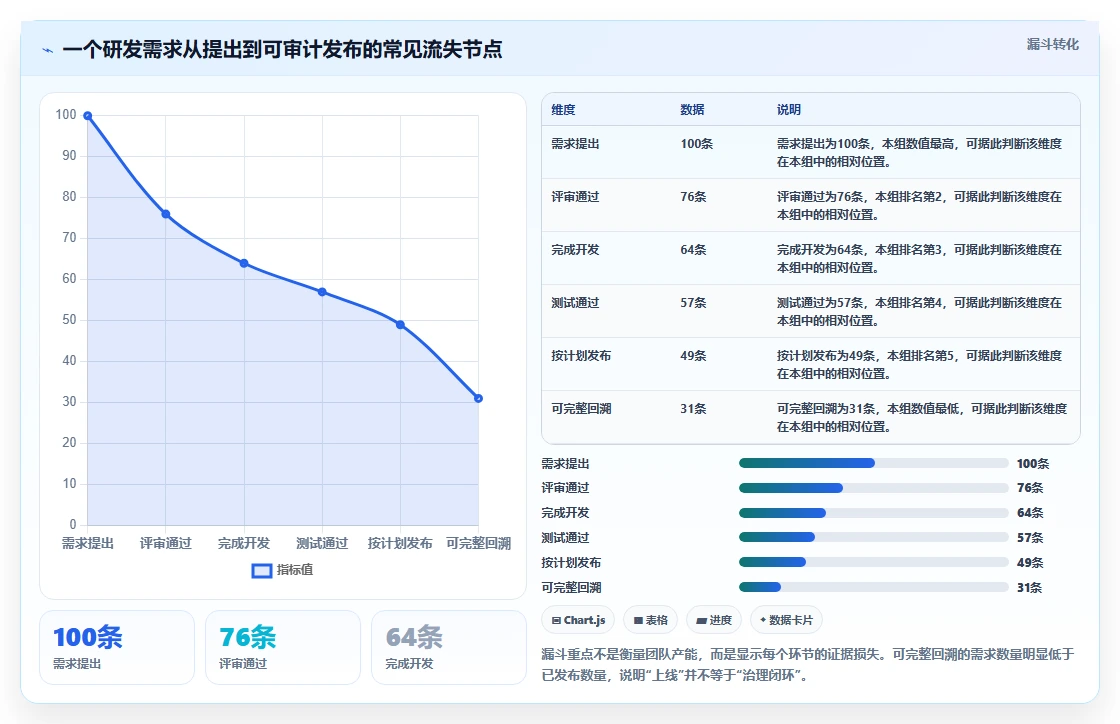Open the 76条 评审通过 data card
The width and height of the screenshot is (1120, 724).
tap(283, 648)
